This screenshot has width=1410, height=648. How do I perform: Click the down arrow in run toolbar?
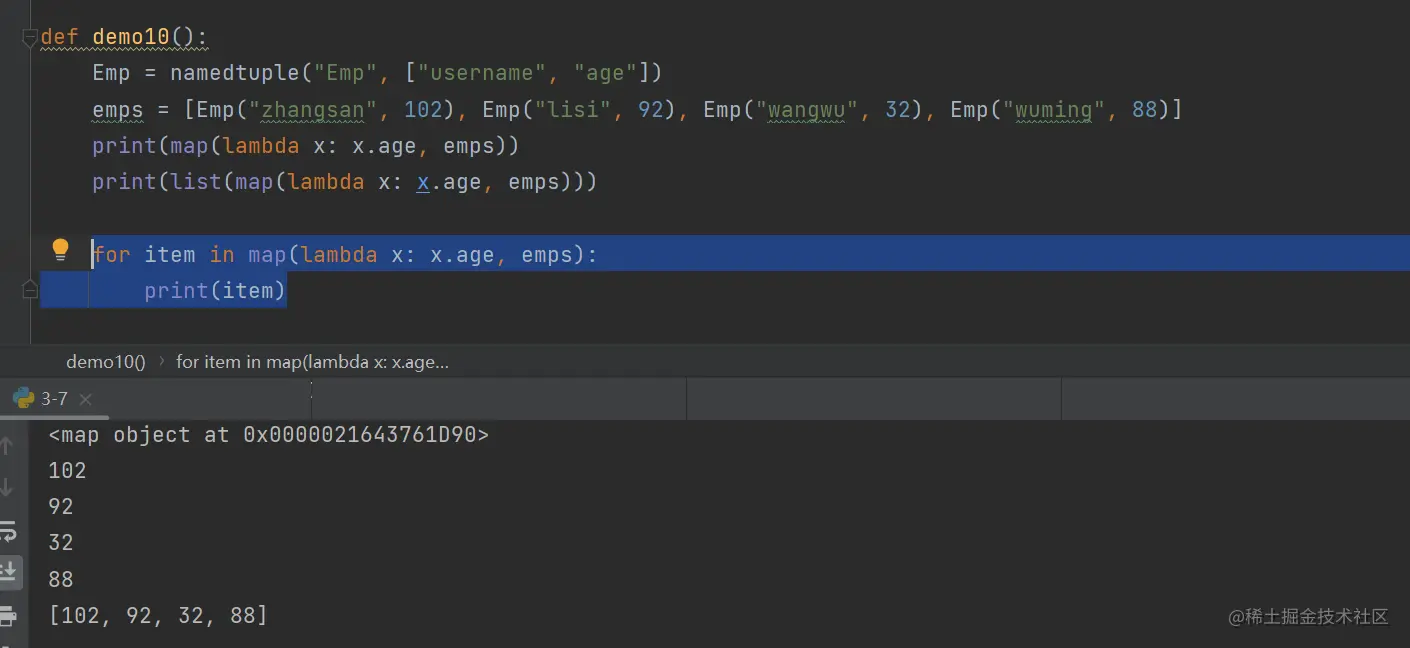pyautogui.click(x=8, y=488)
